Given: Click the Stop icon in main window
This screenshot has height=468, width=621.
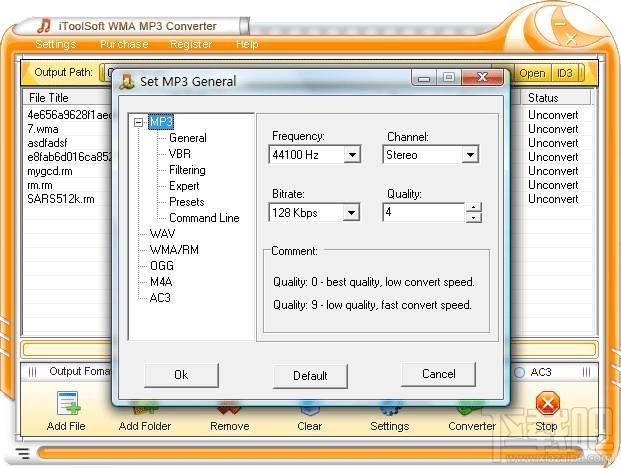Looking at the screenshot, I should [x=547, y=403].
